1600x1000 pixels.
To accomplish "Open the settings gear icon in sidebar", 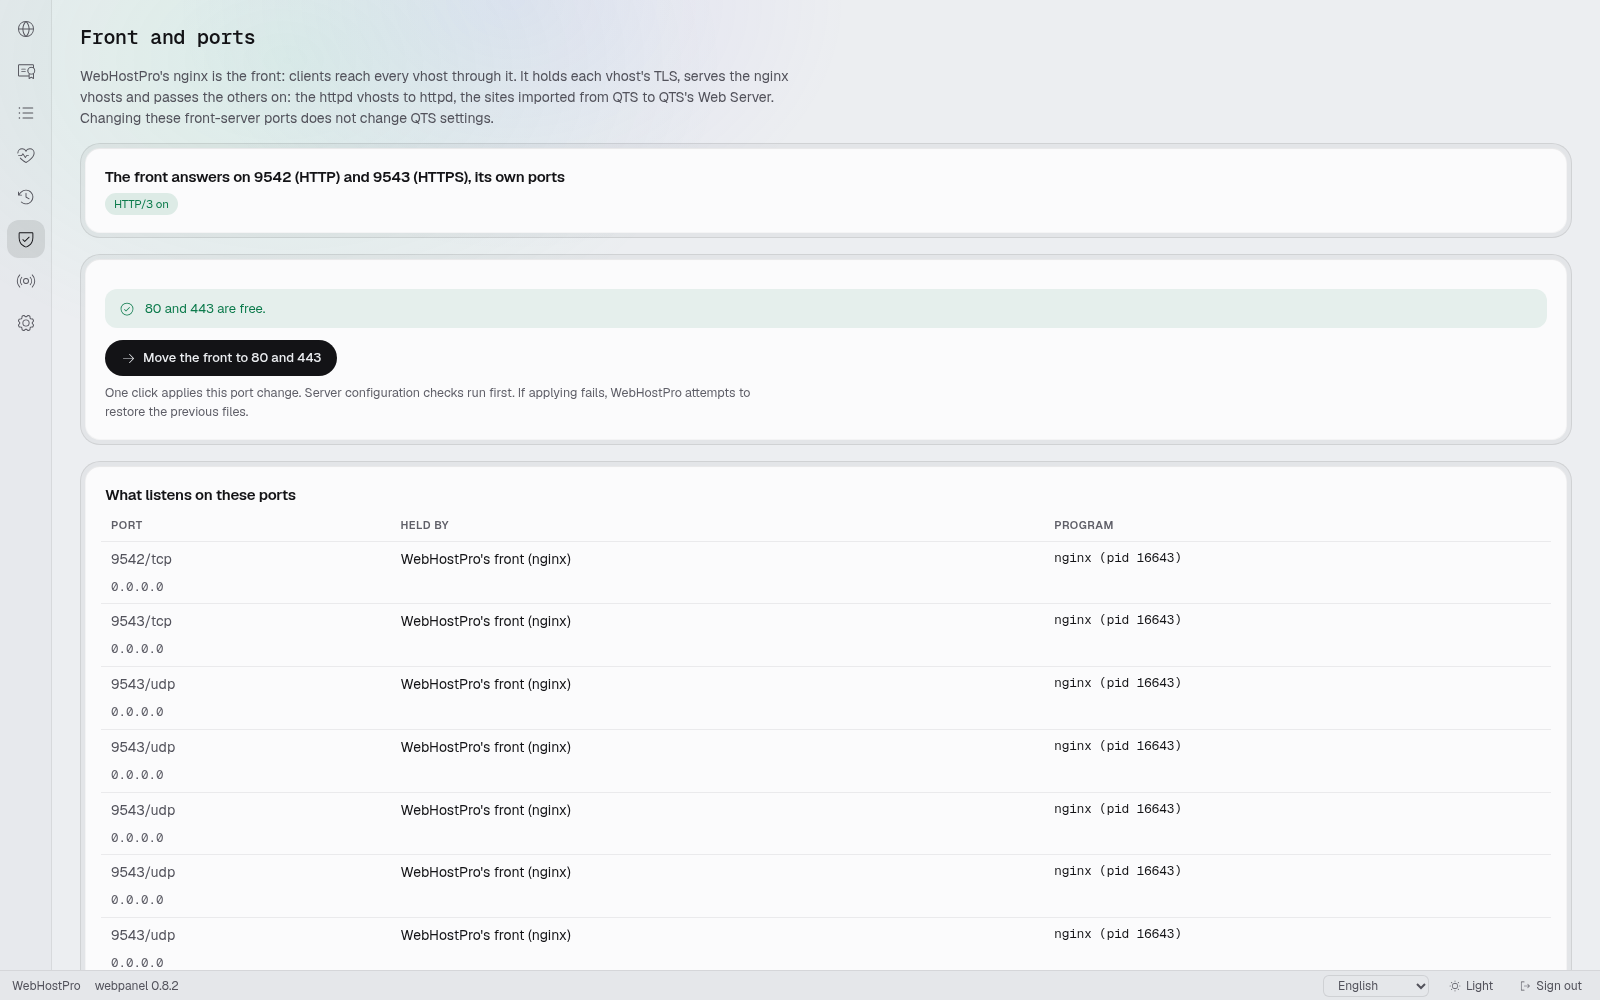I will [x=26, y=323].
